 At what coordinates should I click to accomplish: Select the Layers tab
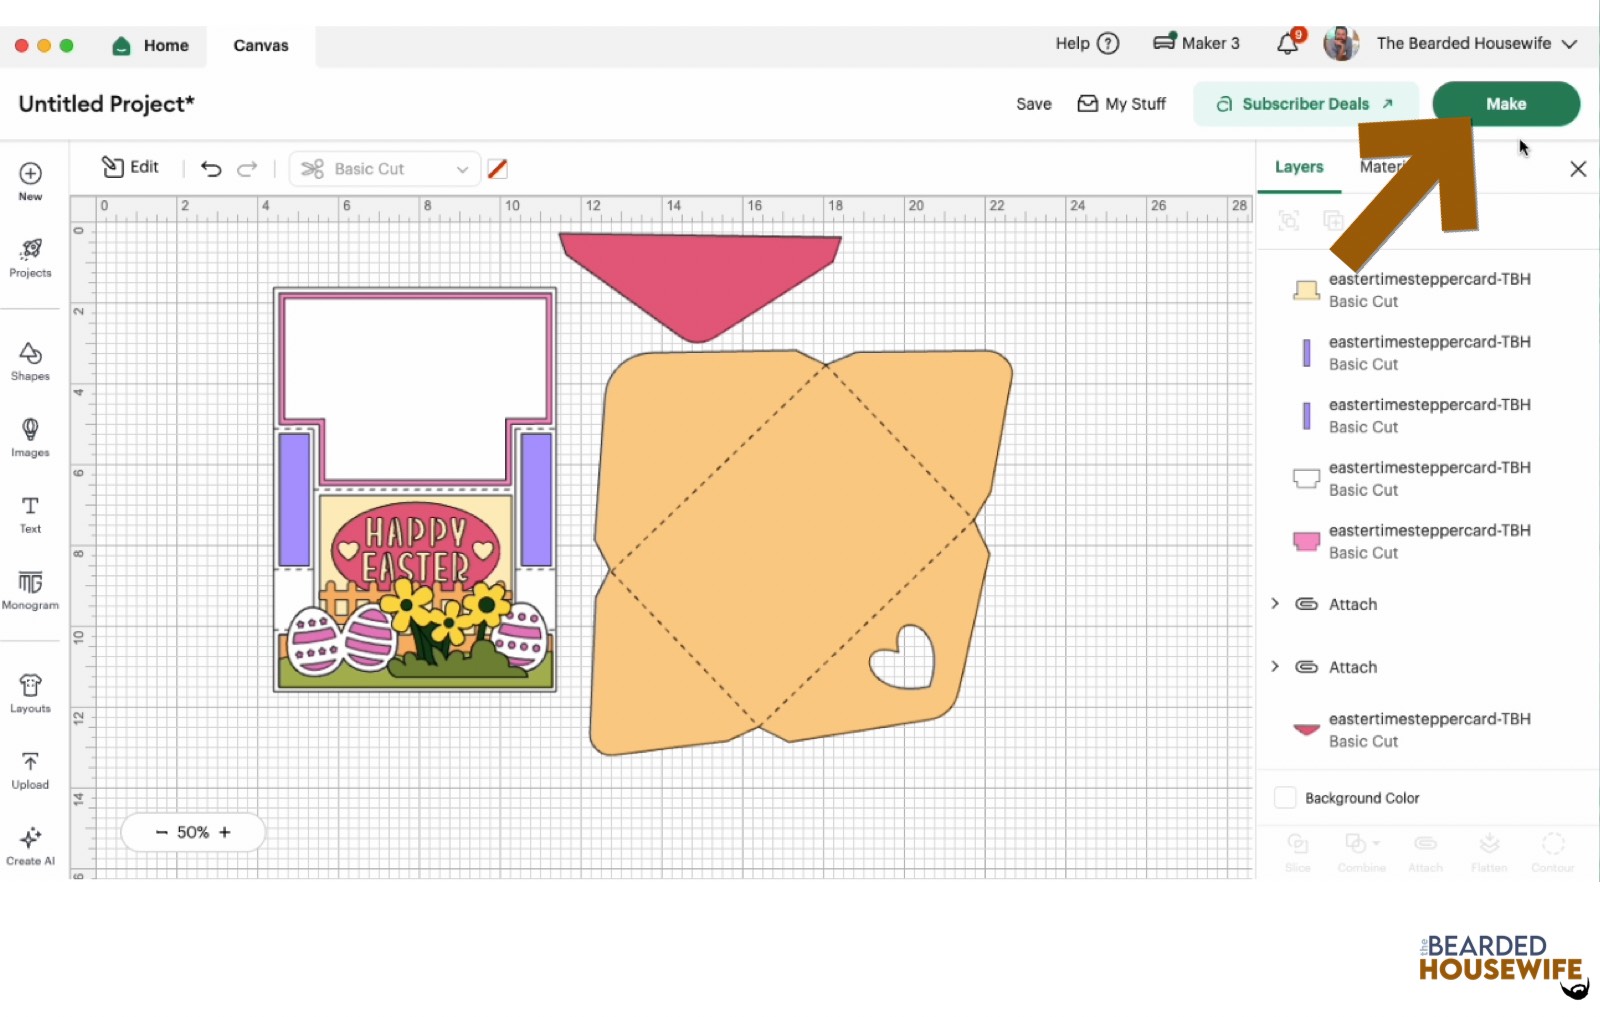[x=1299, y=167]
